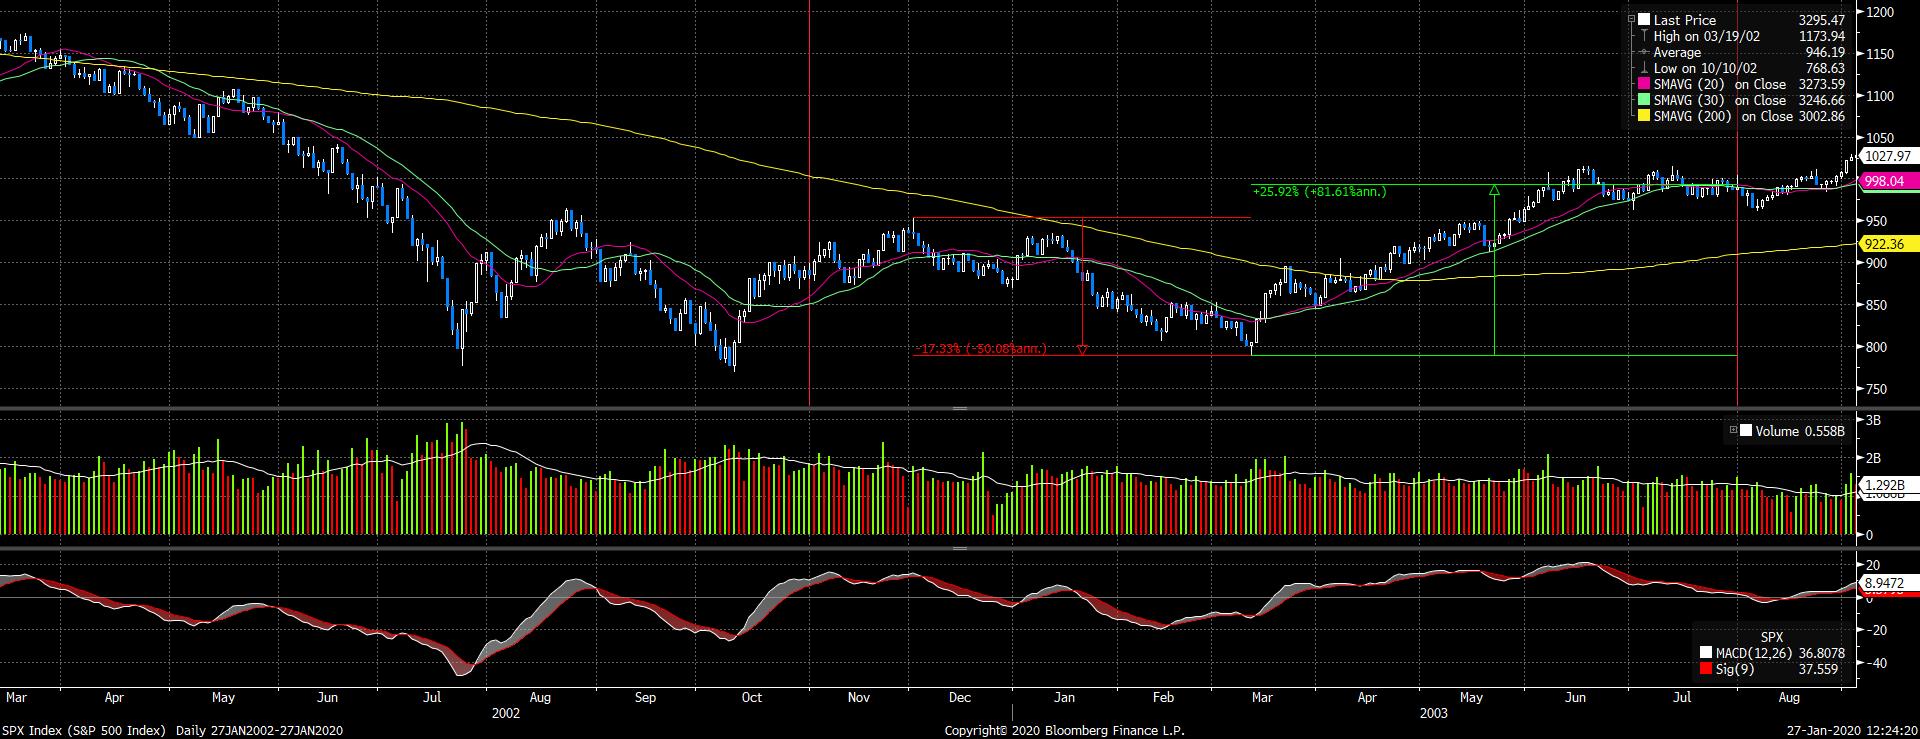Click the magenta 998.04 axis tag
Image resolution: width=1920 pixels, height=739 pixels.
click(x=1887, y=181)
